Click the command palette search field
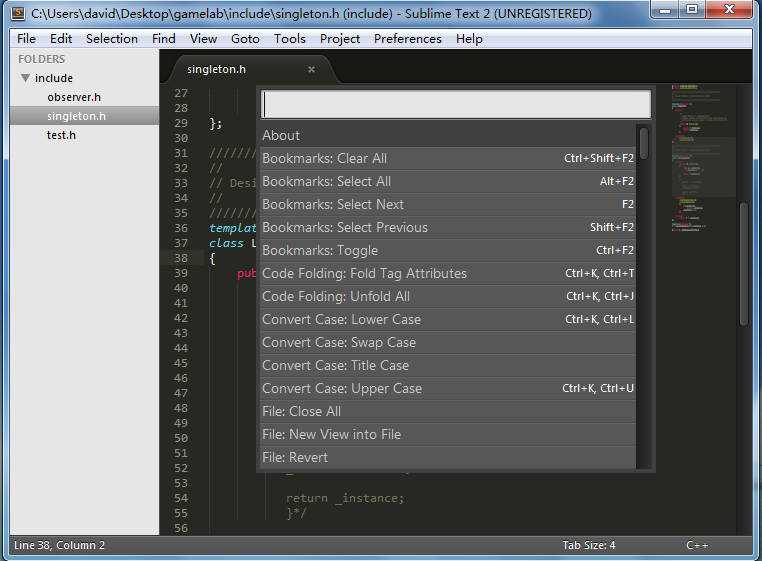Viewport: 762px width, 561px height. [x=456, y=105]
